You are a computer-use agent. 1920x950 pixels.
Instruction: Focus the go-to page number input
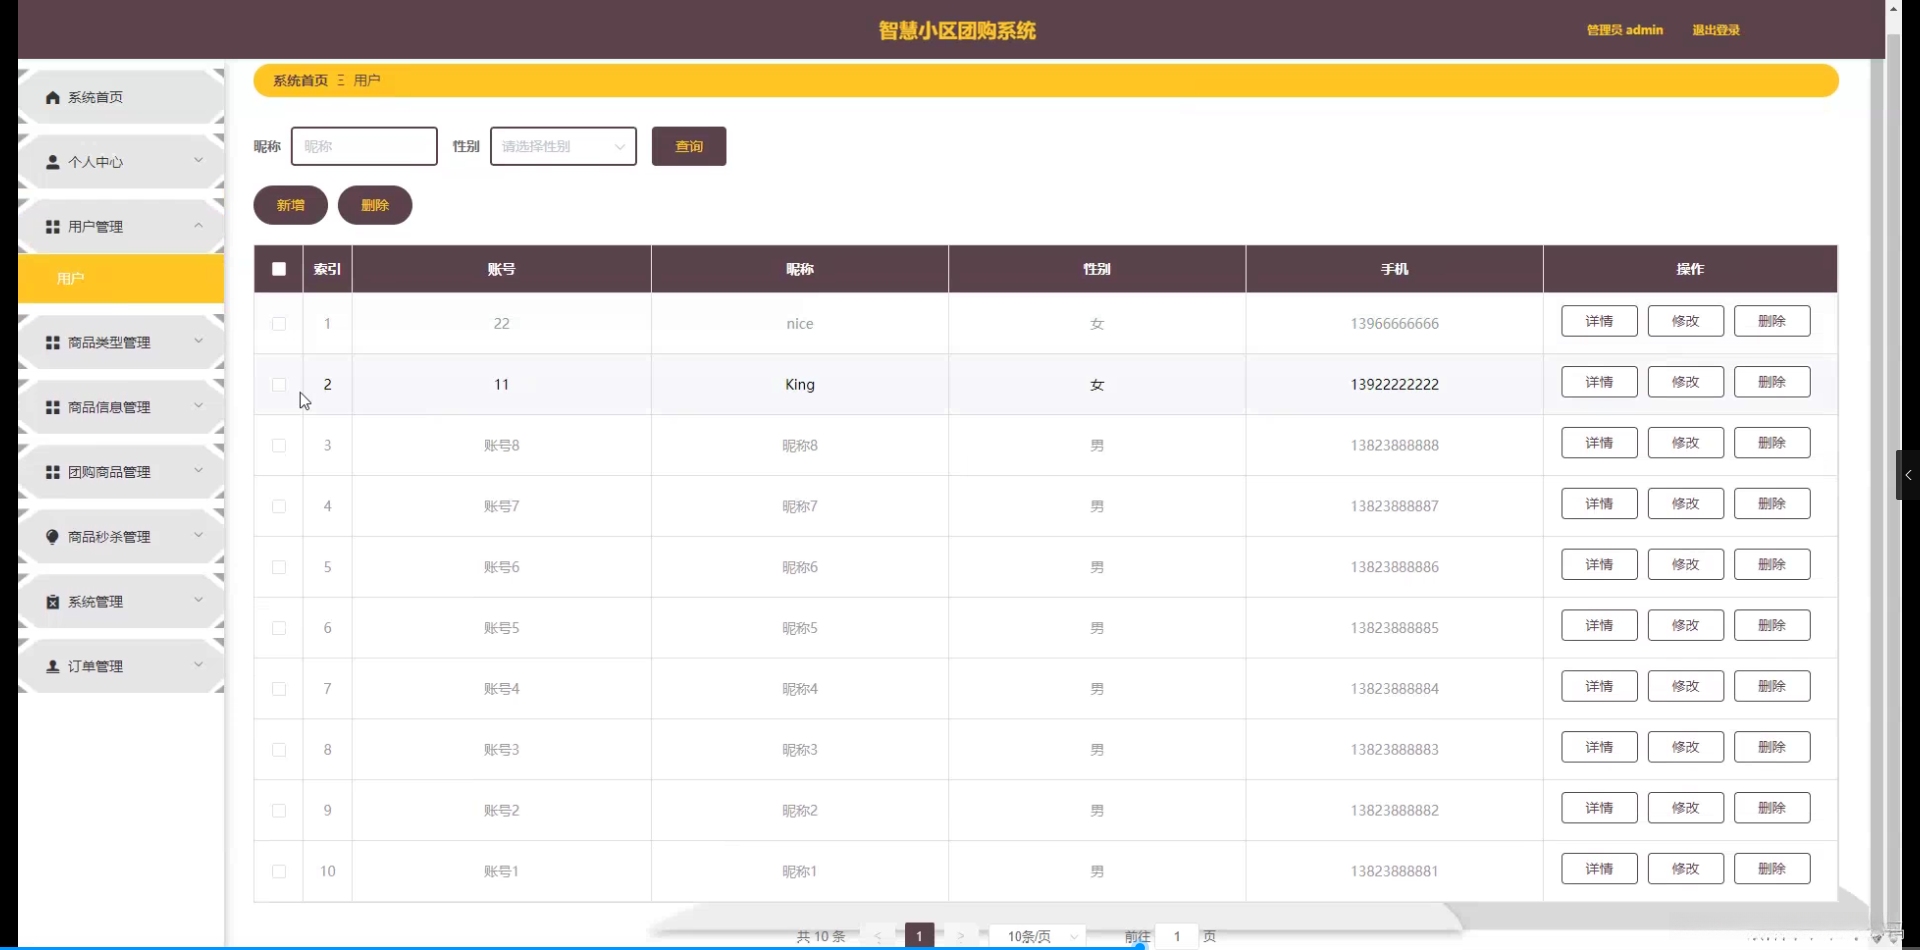coord(1177,937)
